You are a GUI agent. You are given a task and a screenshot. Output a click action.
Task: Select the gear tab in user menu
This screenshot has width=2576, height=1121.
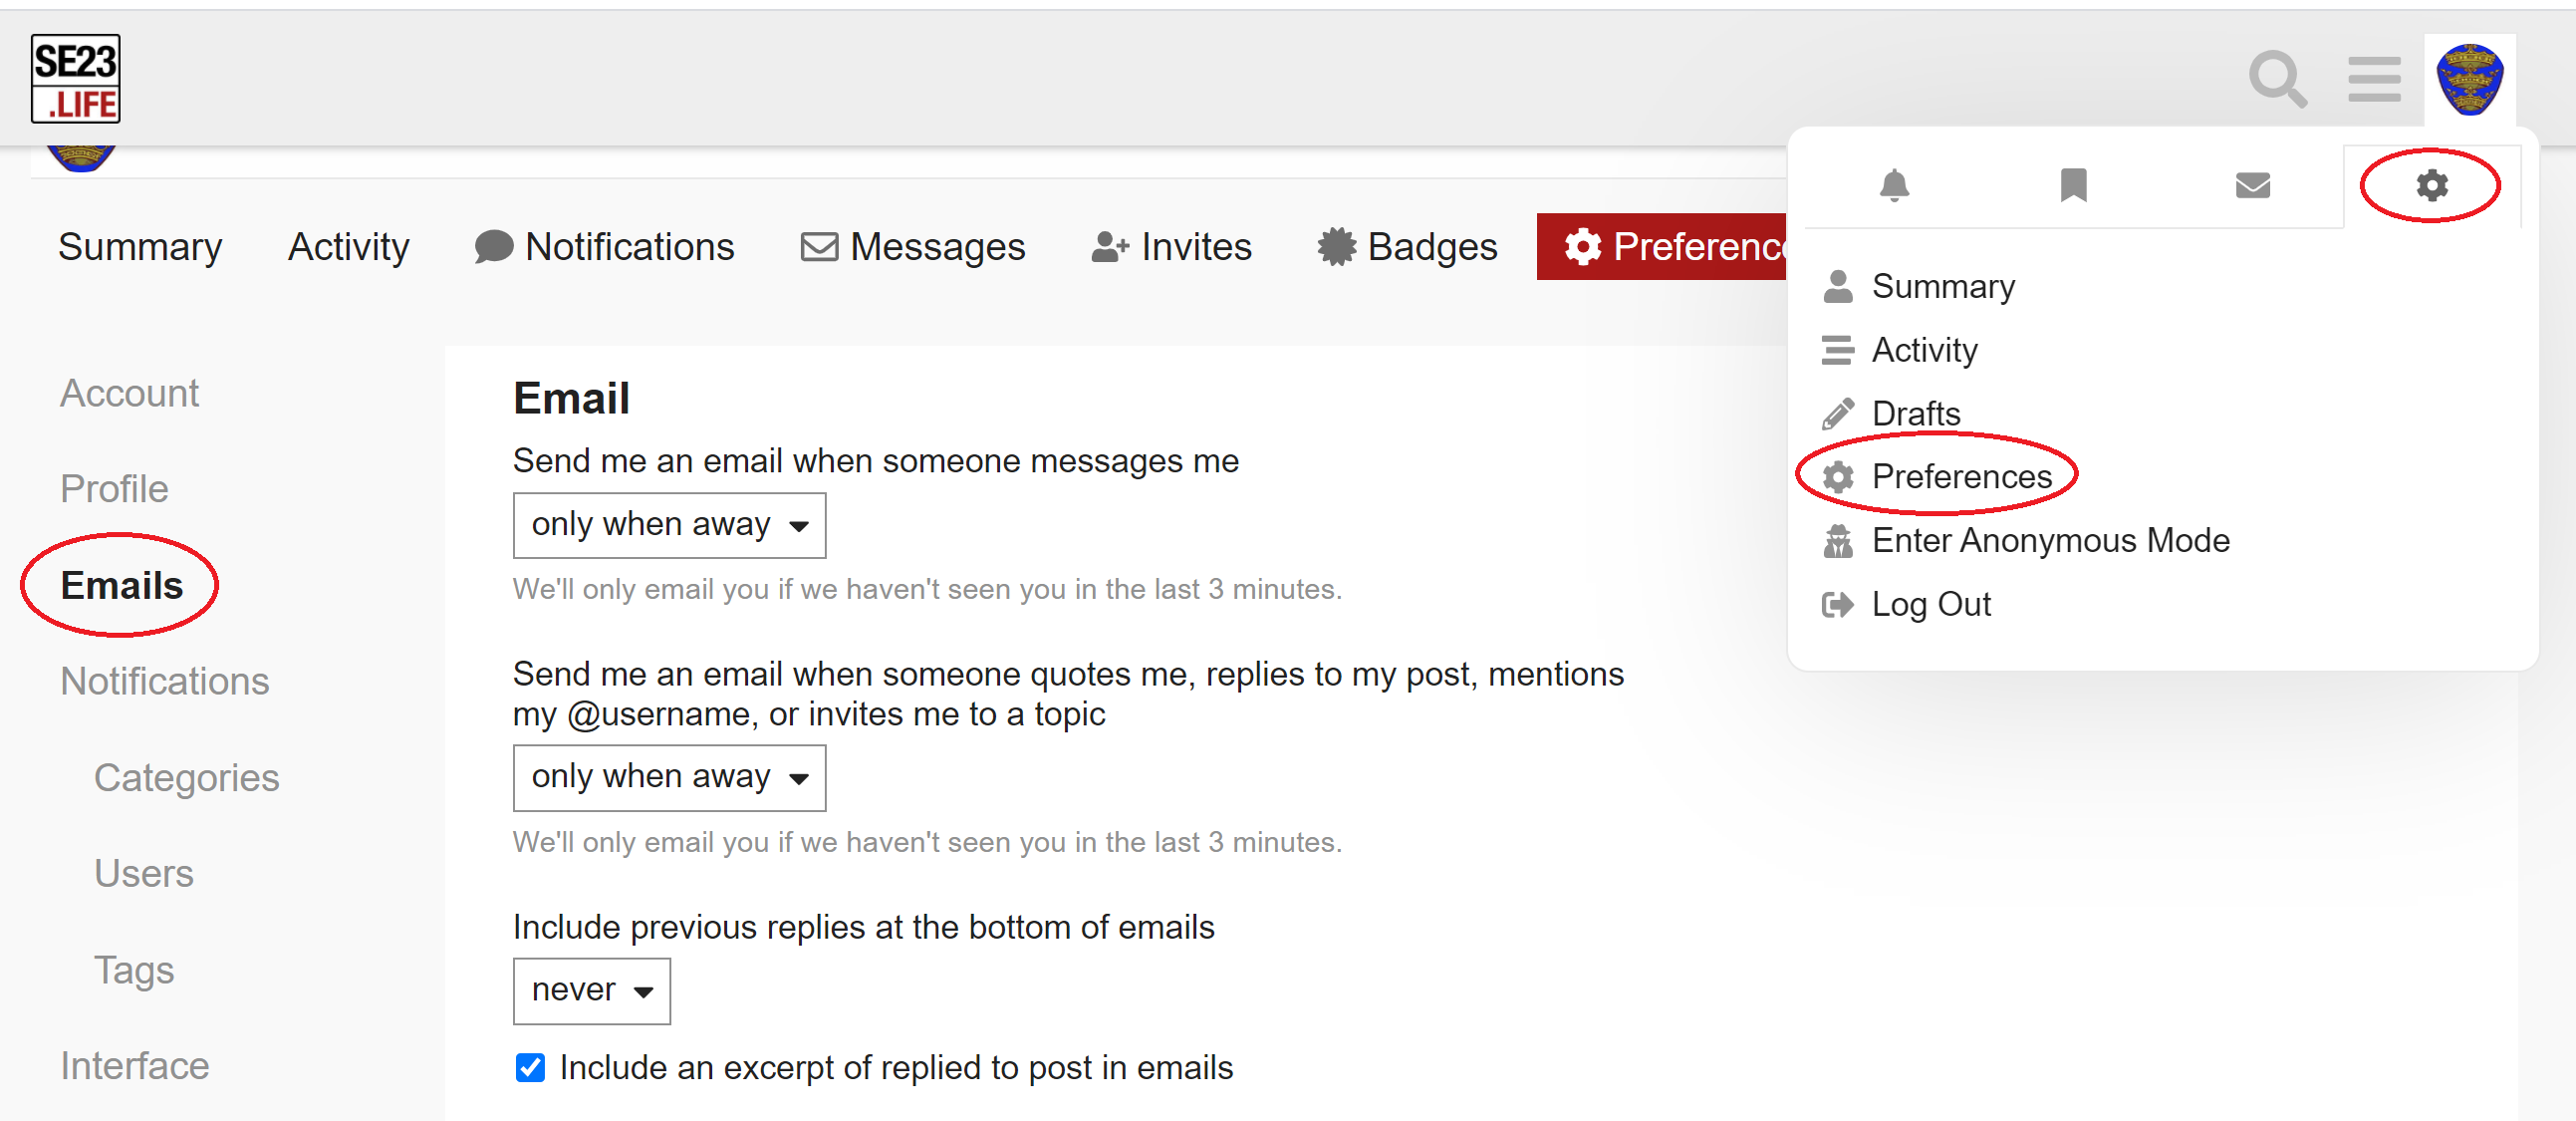[x=2431, y=186]
